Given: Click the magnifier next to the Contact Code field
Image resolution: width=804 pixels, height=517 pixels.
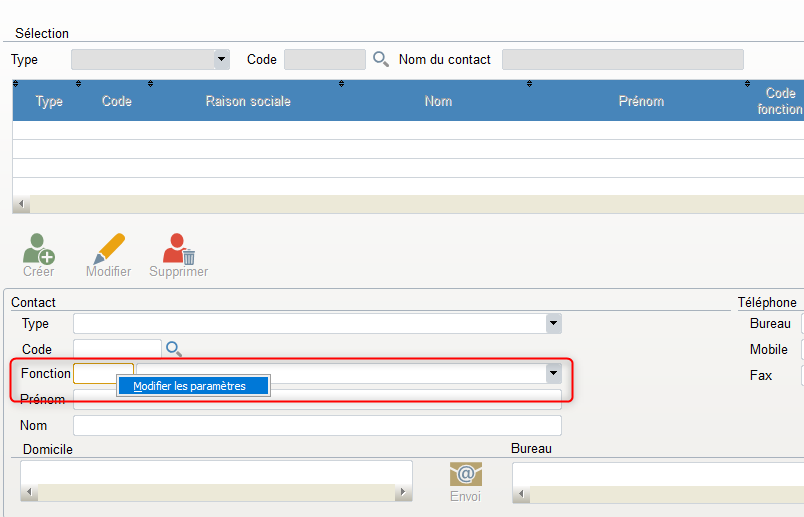Looking at the screenshot, I should 174,349.
